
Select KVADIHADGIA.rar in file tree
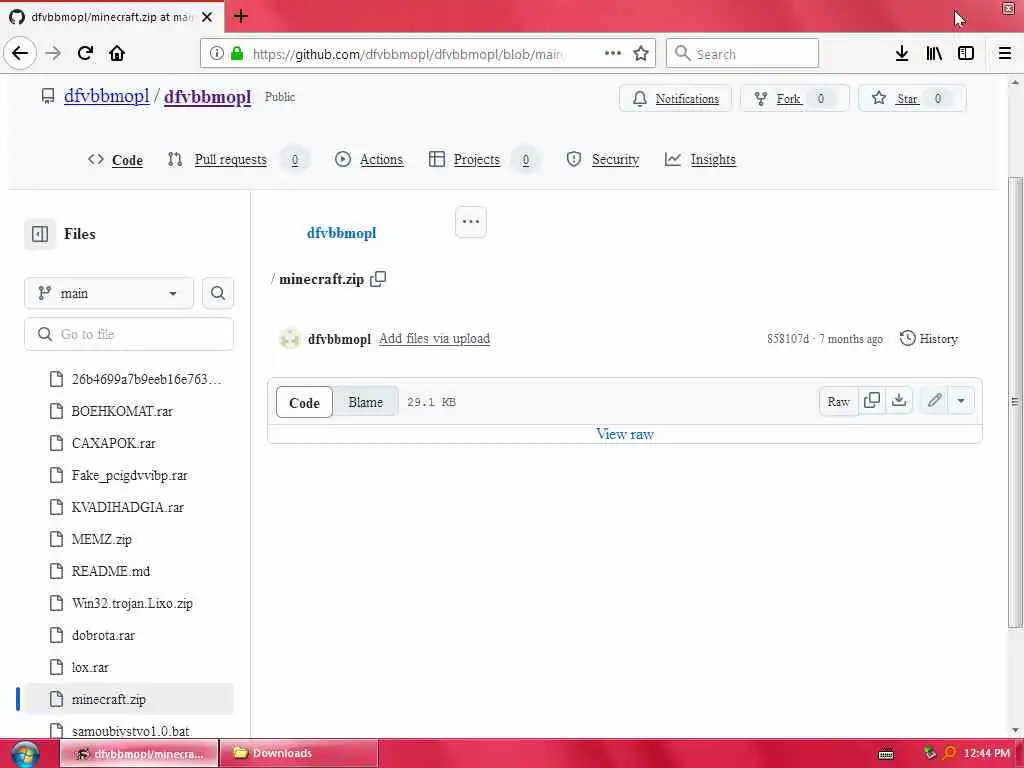129,507
